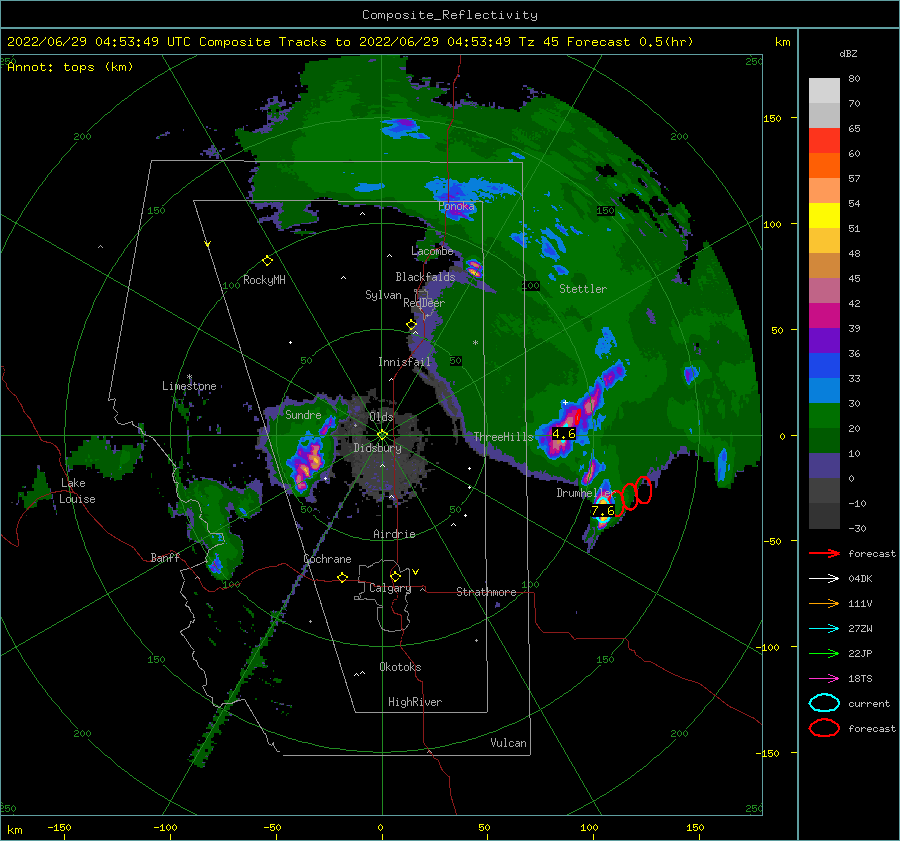Click the Cochrane city label
The height and width of the screenshot is (841, 900).
tap(327, 559)
